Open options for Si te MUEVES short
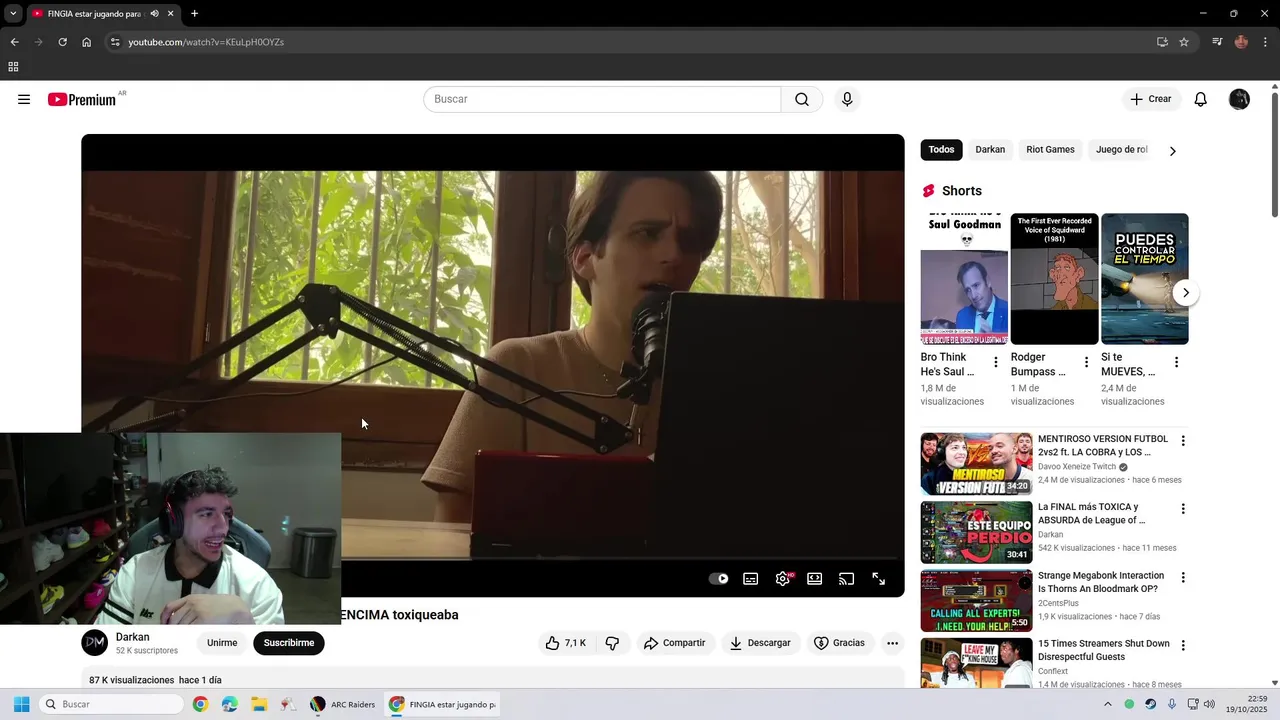 coord(1176,362)
